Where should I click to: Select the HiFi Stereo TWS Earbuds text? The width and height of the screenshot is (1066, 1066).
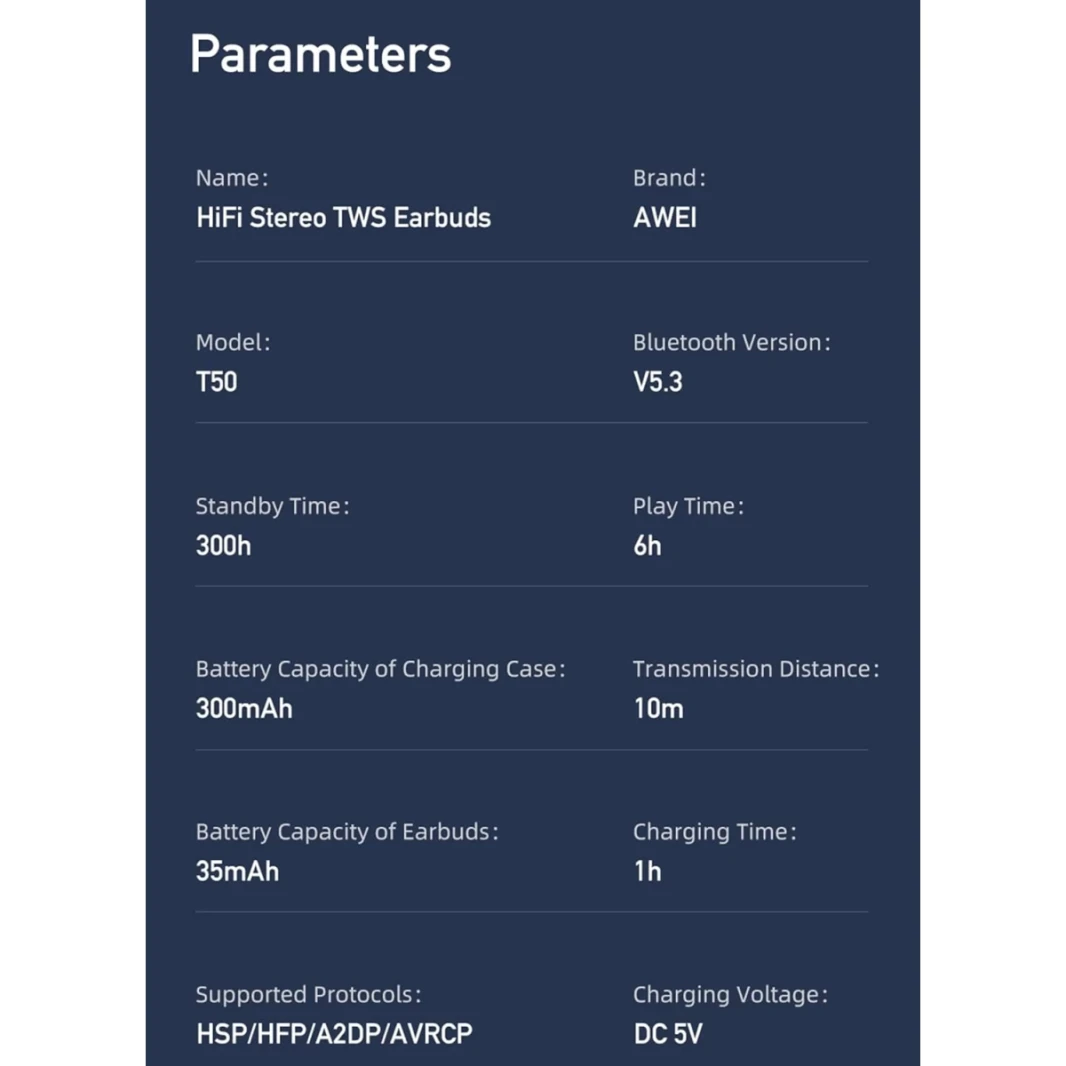(343, 218)
